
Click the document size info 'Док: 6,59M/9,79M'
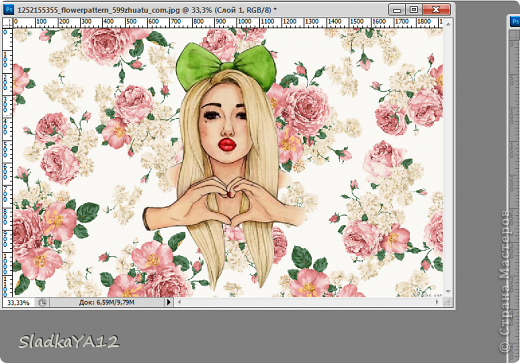point(107,302)
